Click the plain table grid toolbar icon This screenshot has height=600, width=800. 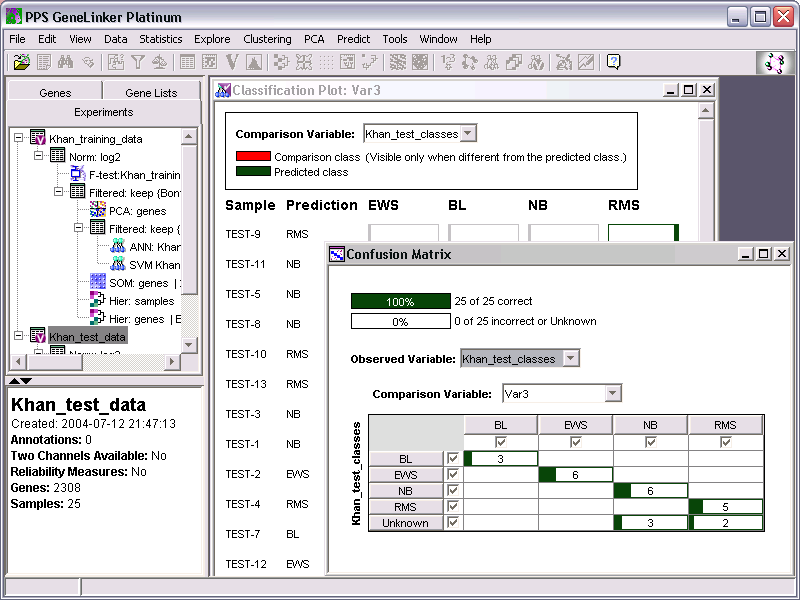coord(187,62)
